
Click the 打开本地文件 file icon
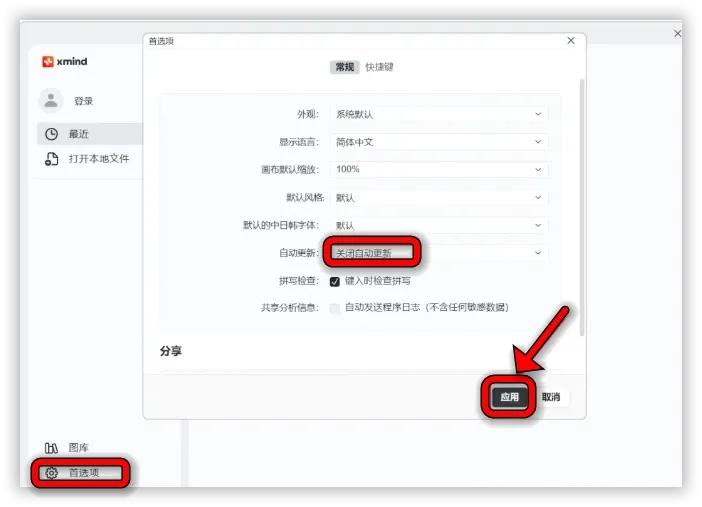pyautogui.click(x=52, y=159)
